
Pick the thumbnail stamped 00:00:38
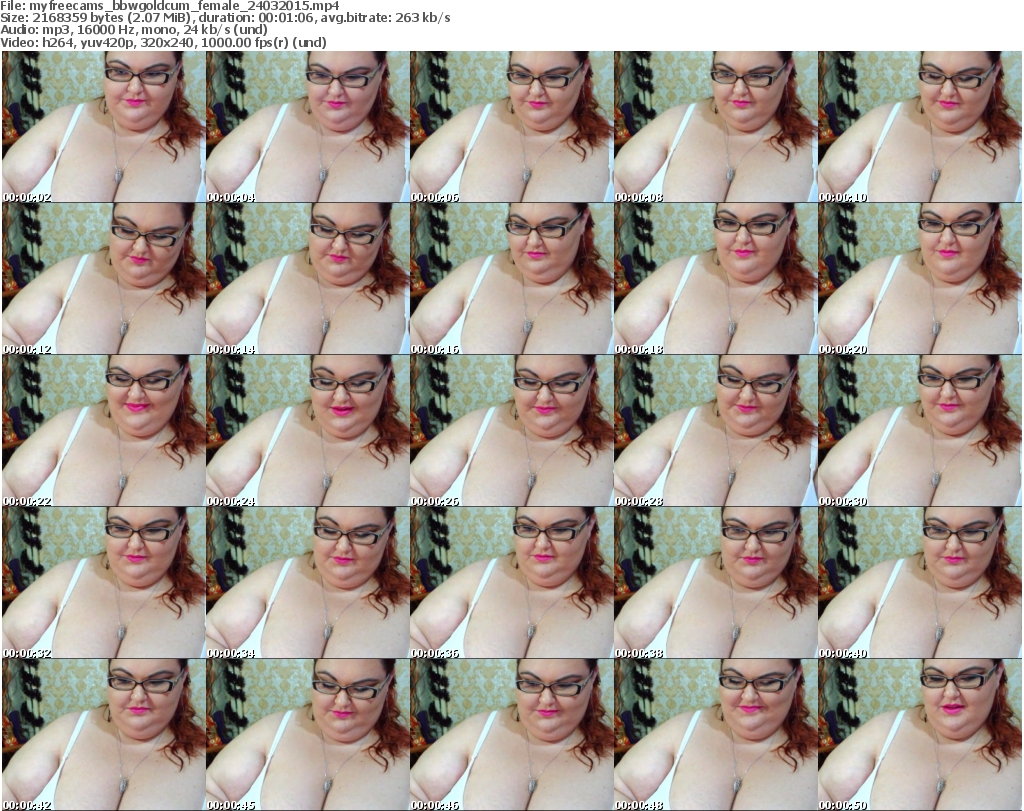(715, 583)
